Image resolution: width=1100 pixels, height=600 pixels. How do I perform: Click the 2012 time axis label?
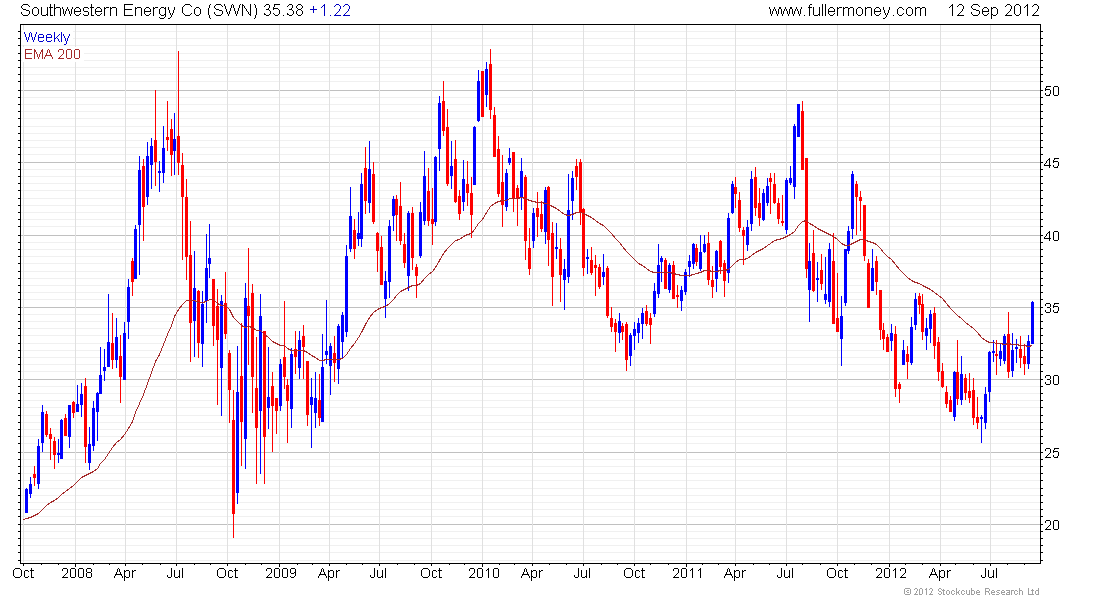[x=890, y=574]
